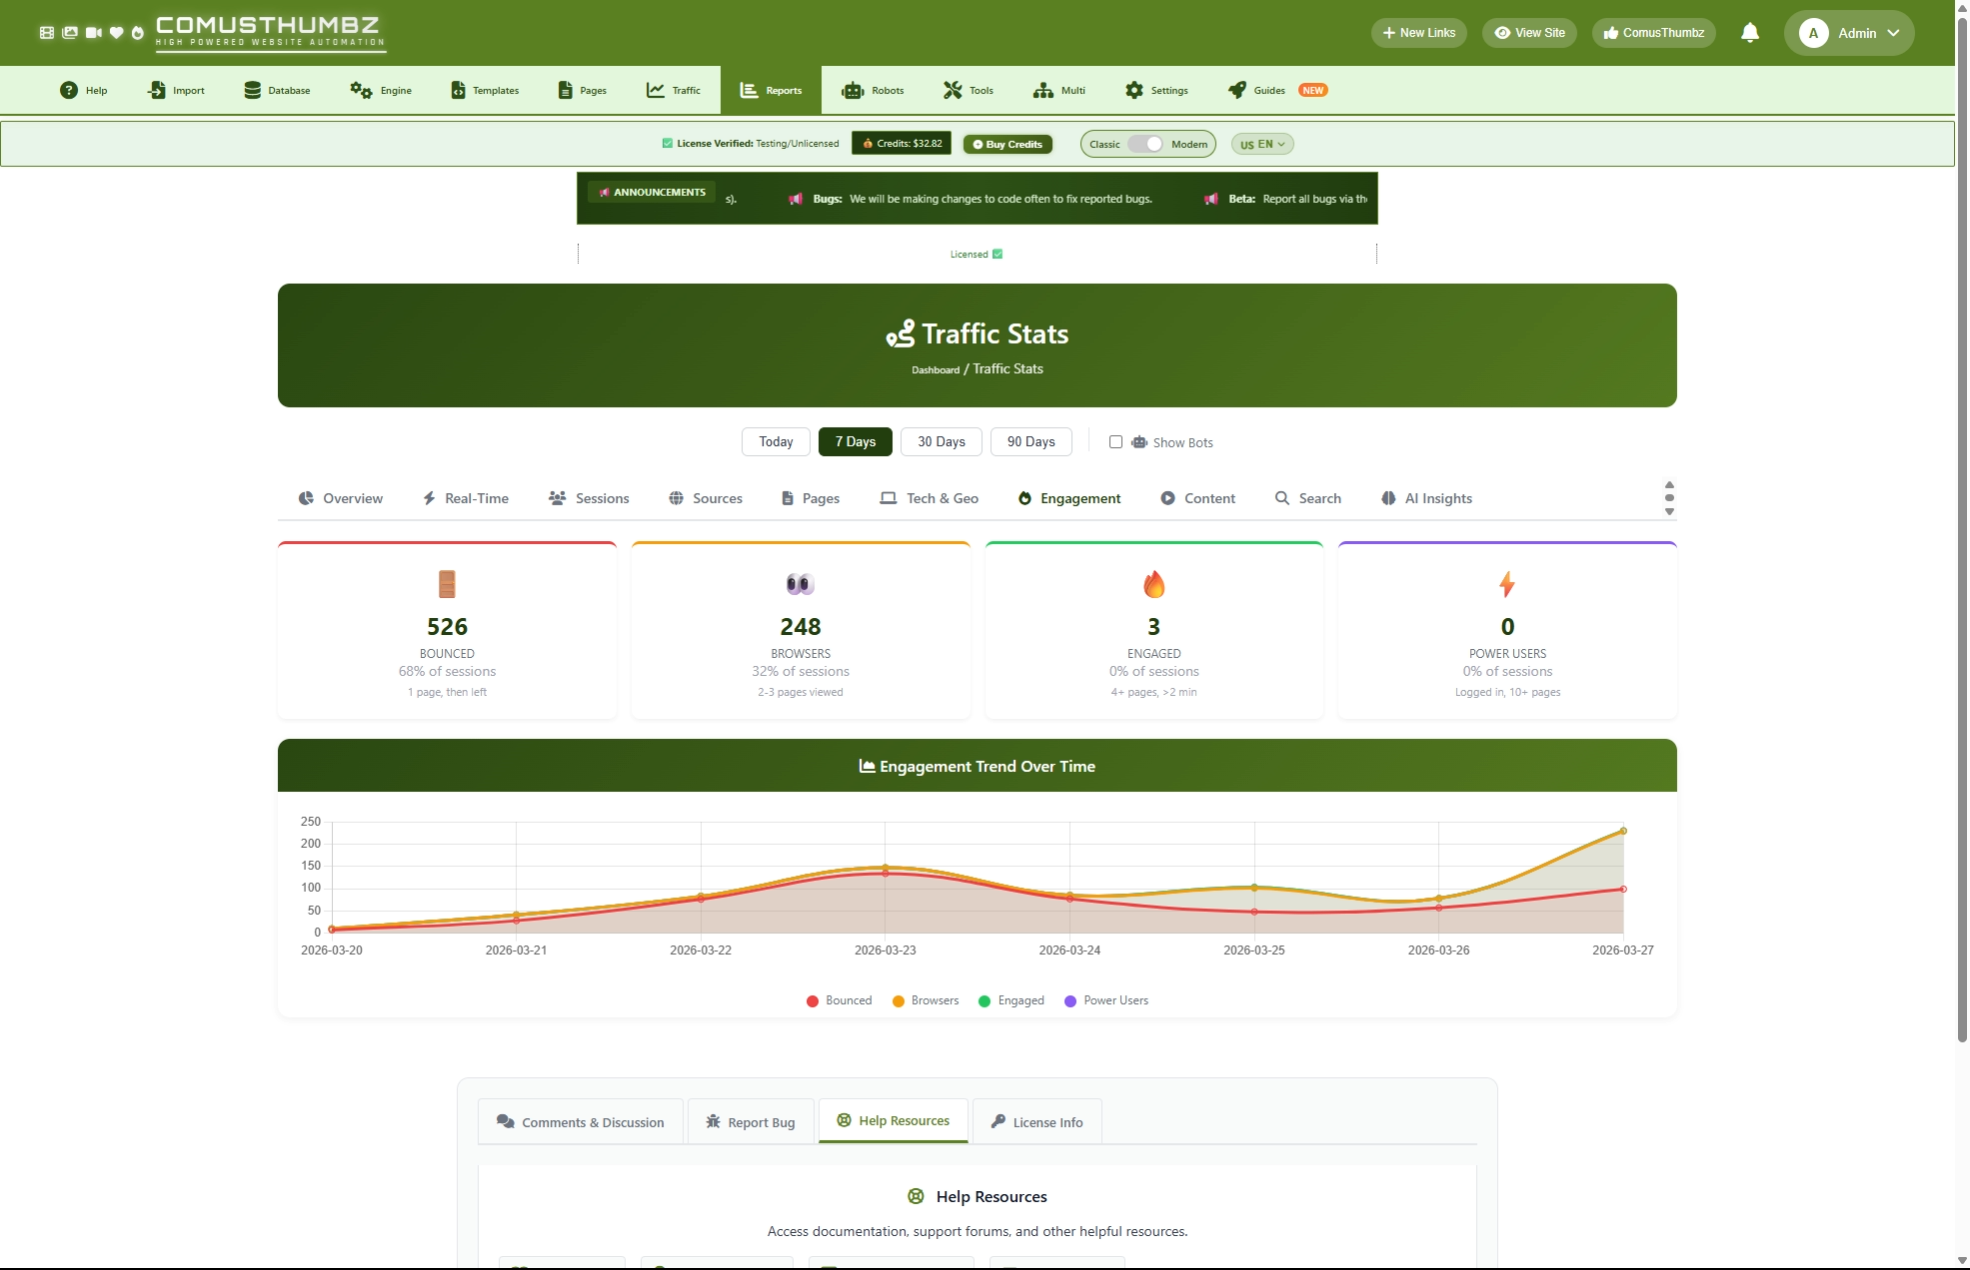Viewport: 1970px width, 1270px height.
Task: Open the Engine section
Action: point(380,90)
